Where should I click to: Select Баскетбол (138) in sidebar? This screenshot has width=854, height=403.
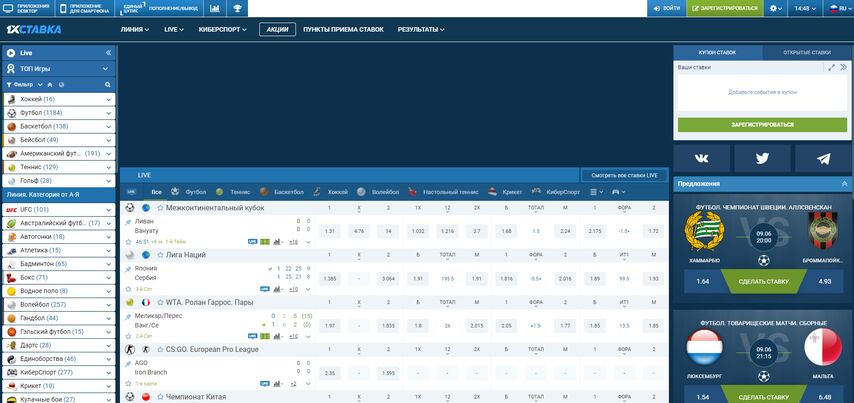tap(59, 126)
